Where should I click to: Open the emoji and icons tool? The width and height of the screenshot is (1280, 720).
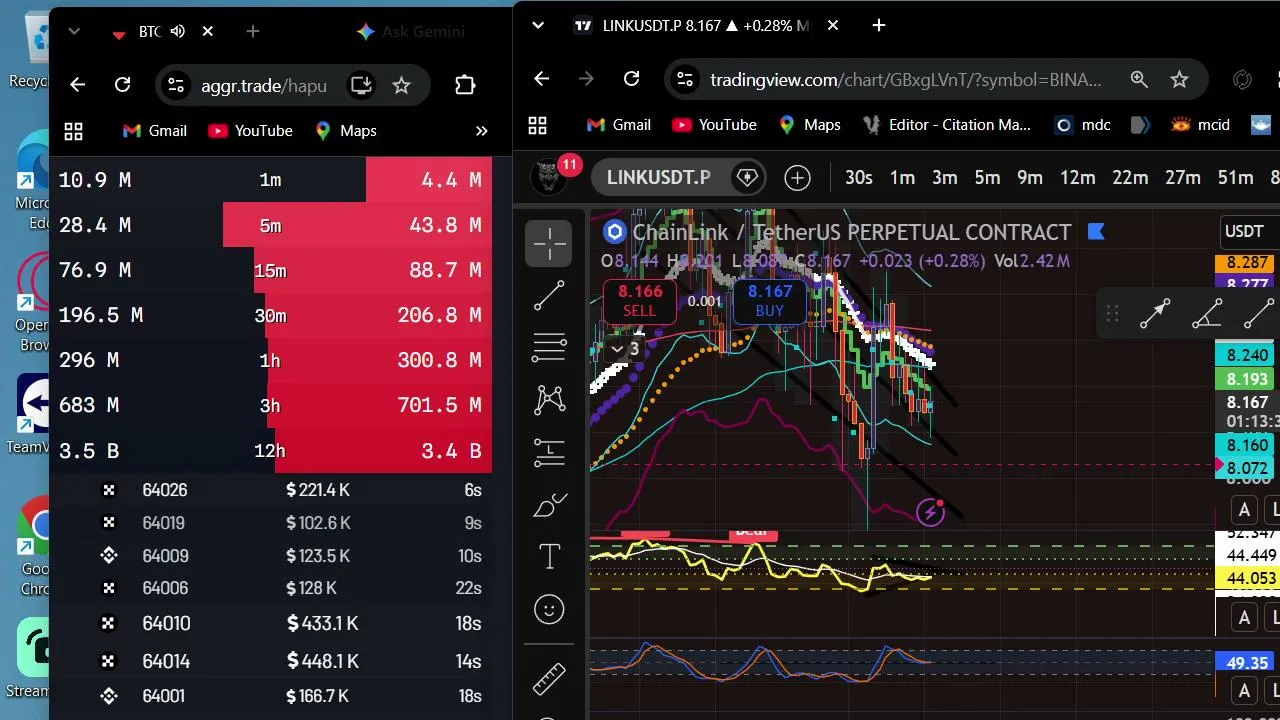[x=549, y=609]
